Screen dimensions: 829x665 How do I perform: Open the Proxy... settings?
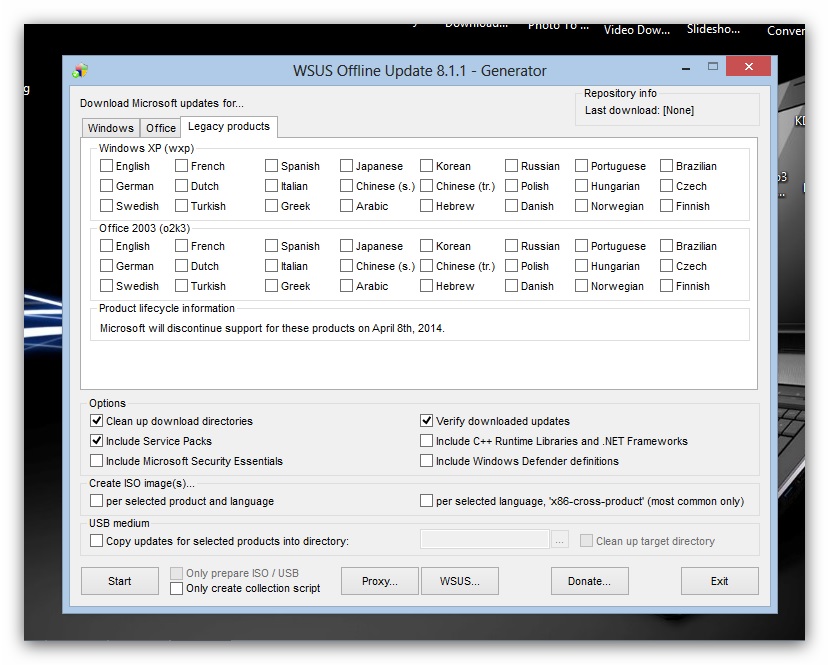pyautogui.click(x=379, y=581)
